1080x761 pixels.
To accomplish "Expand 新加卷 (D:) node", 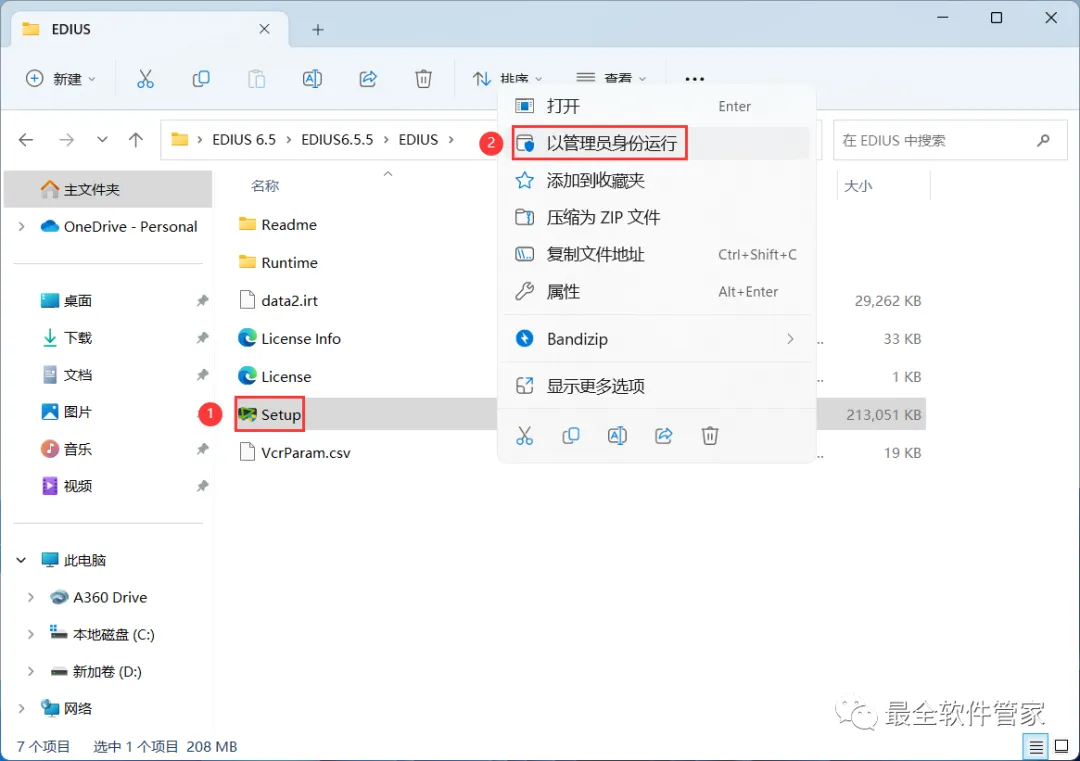I will pyautogui.click(x=30, y=671).
